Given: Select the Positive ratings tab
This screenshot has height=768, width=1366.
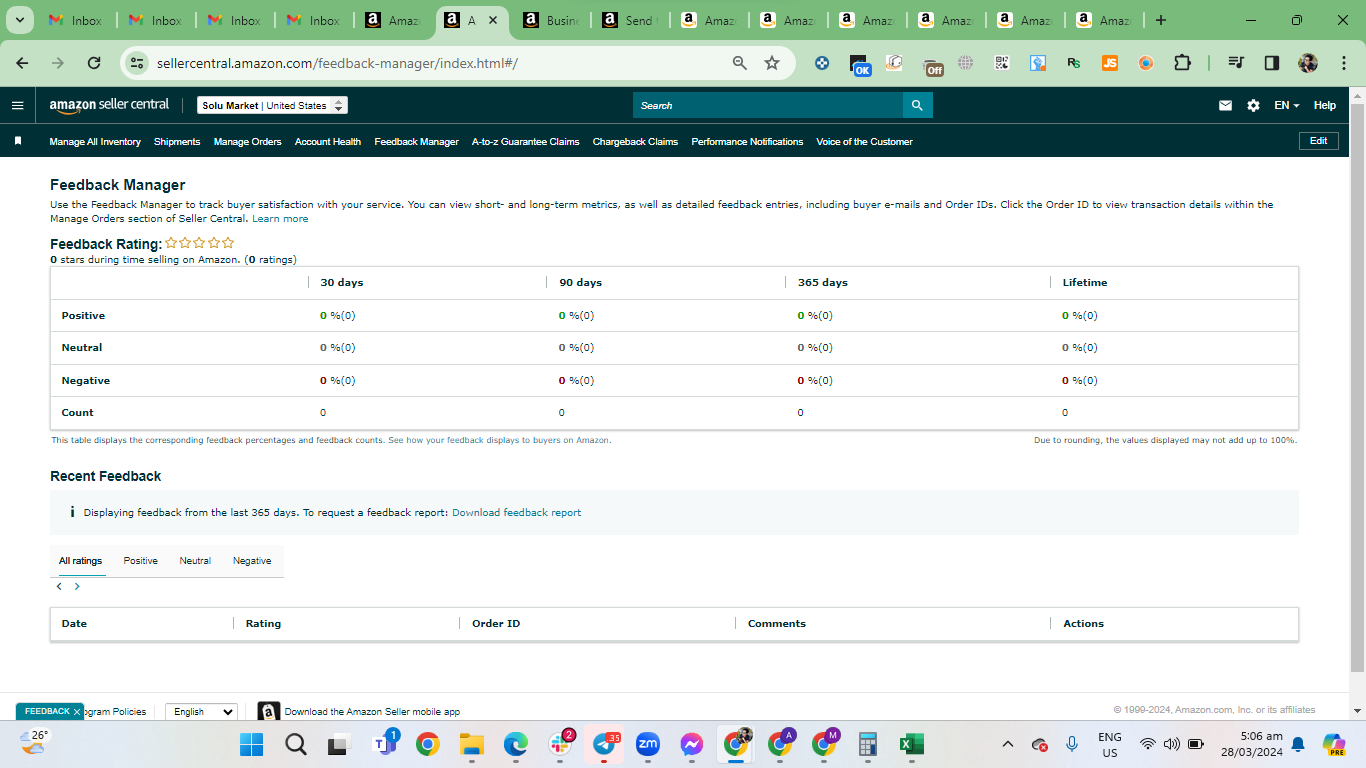Looking at the screenshot, I should coord(141,561).
